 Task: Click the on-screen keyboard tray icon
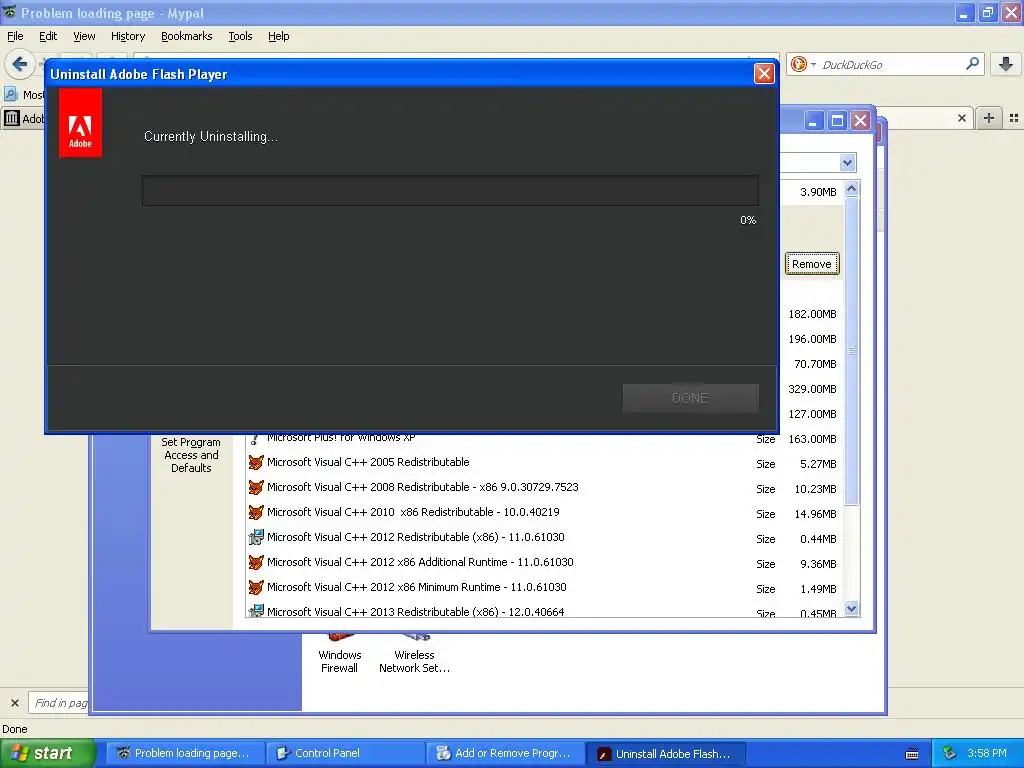[x=912, y=754]
